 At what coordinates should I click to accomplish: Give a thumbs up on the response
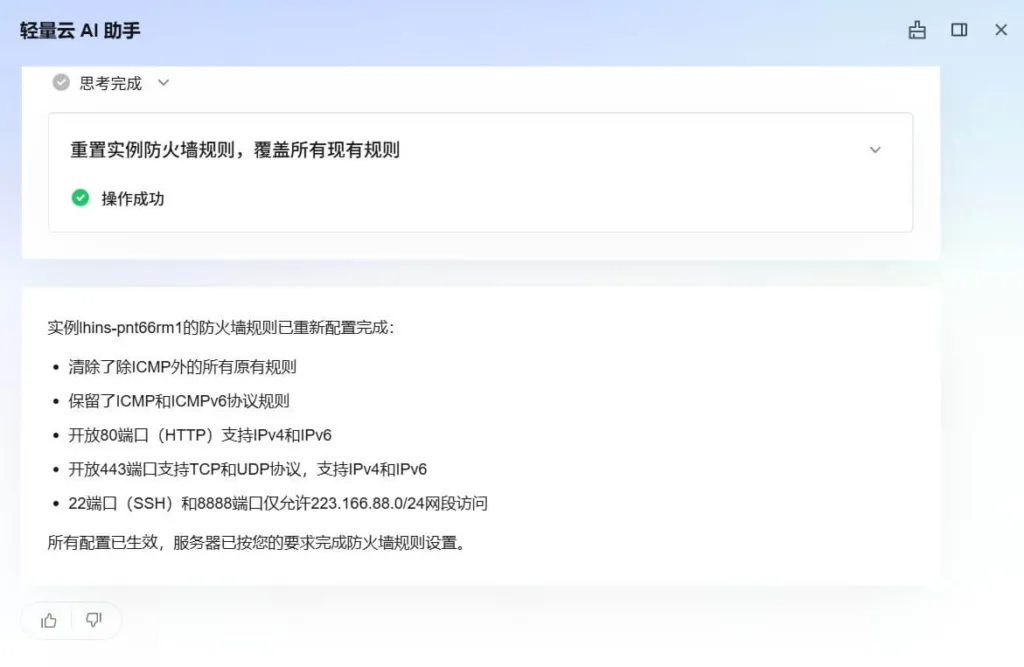click(47, 620)
